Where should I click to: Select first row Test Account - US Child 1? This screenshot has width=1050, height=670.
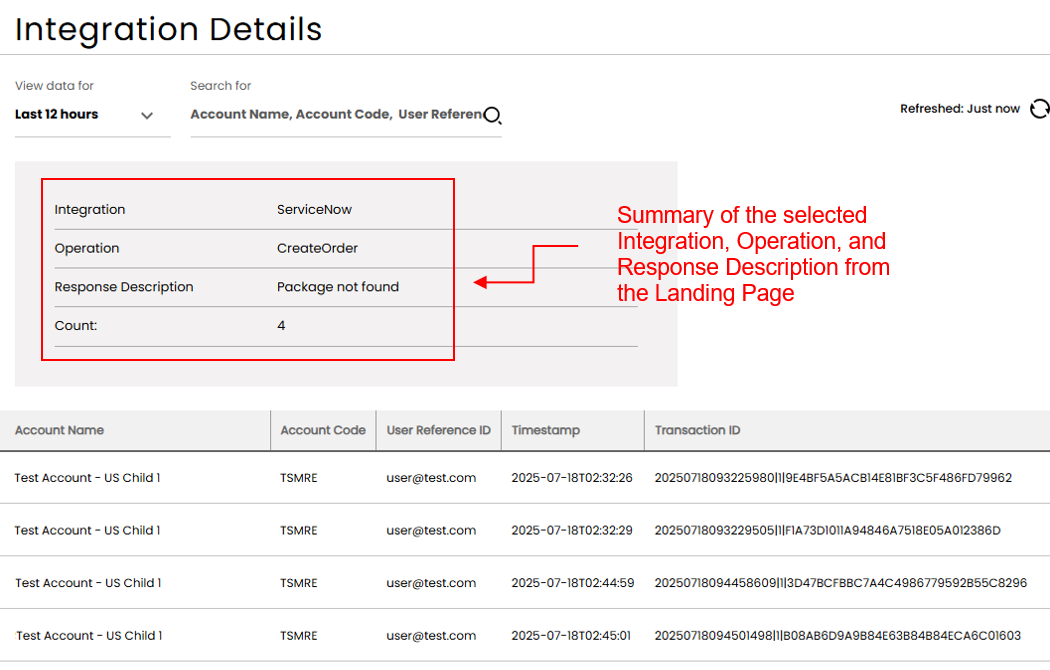(x=87, y=478)
